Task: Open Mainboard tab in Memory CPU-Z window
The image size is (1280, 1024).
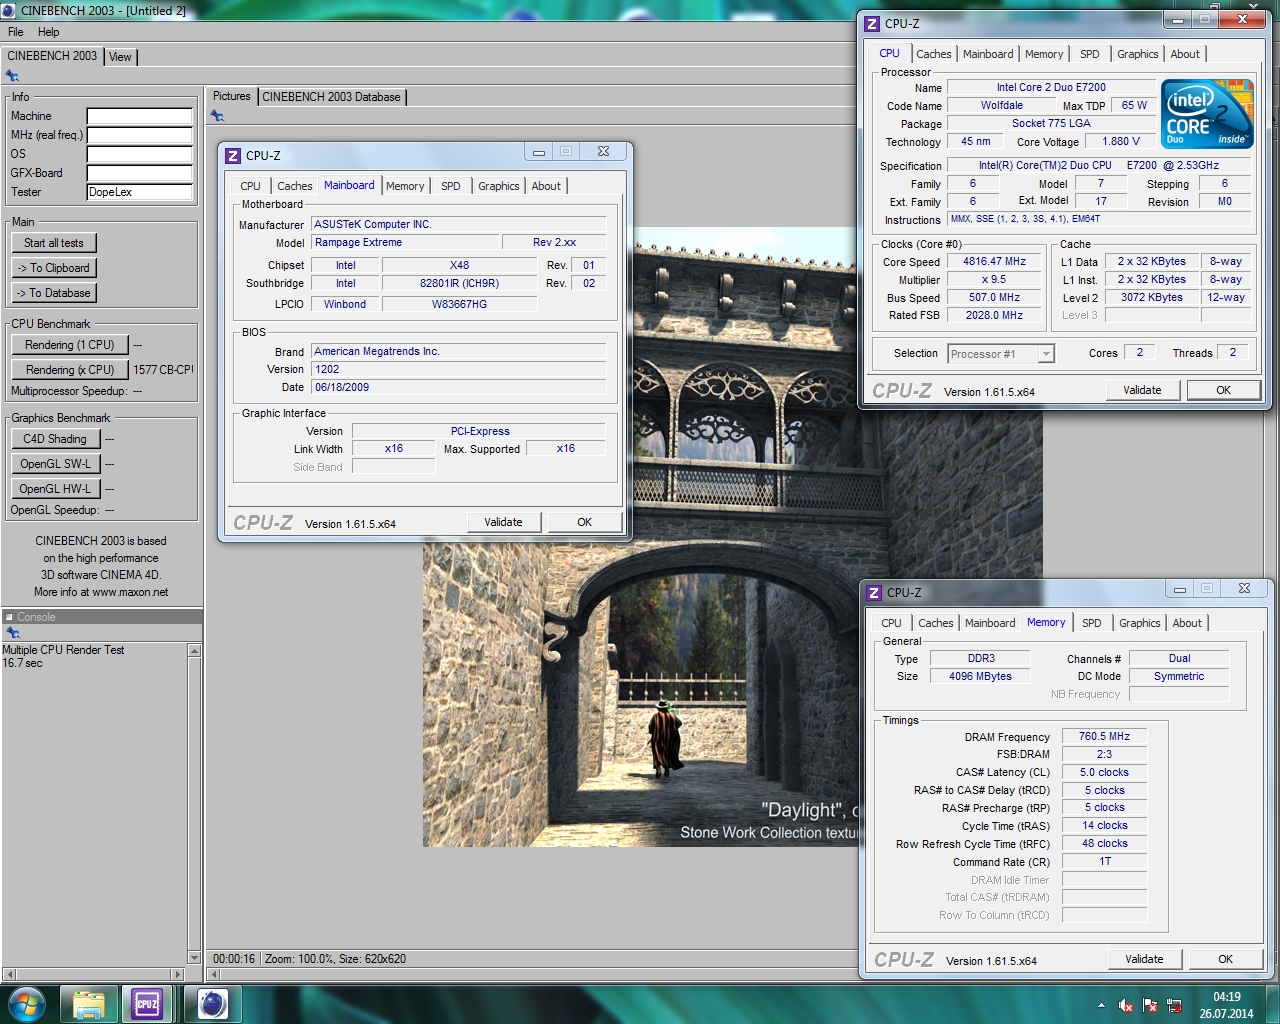Action: tap(990, 623)
